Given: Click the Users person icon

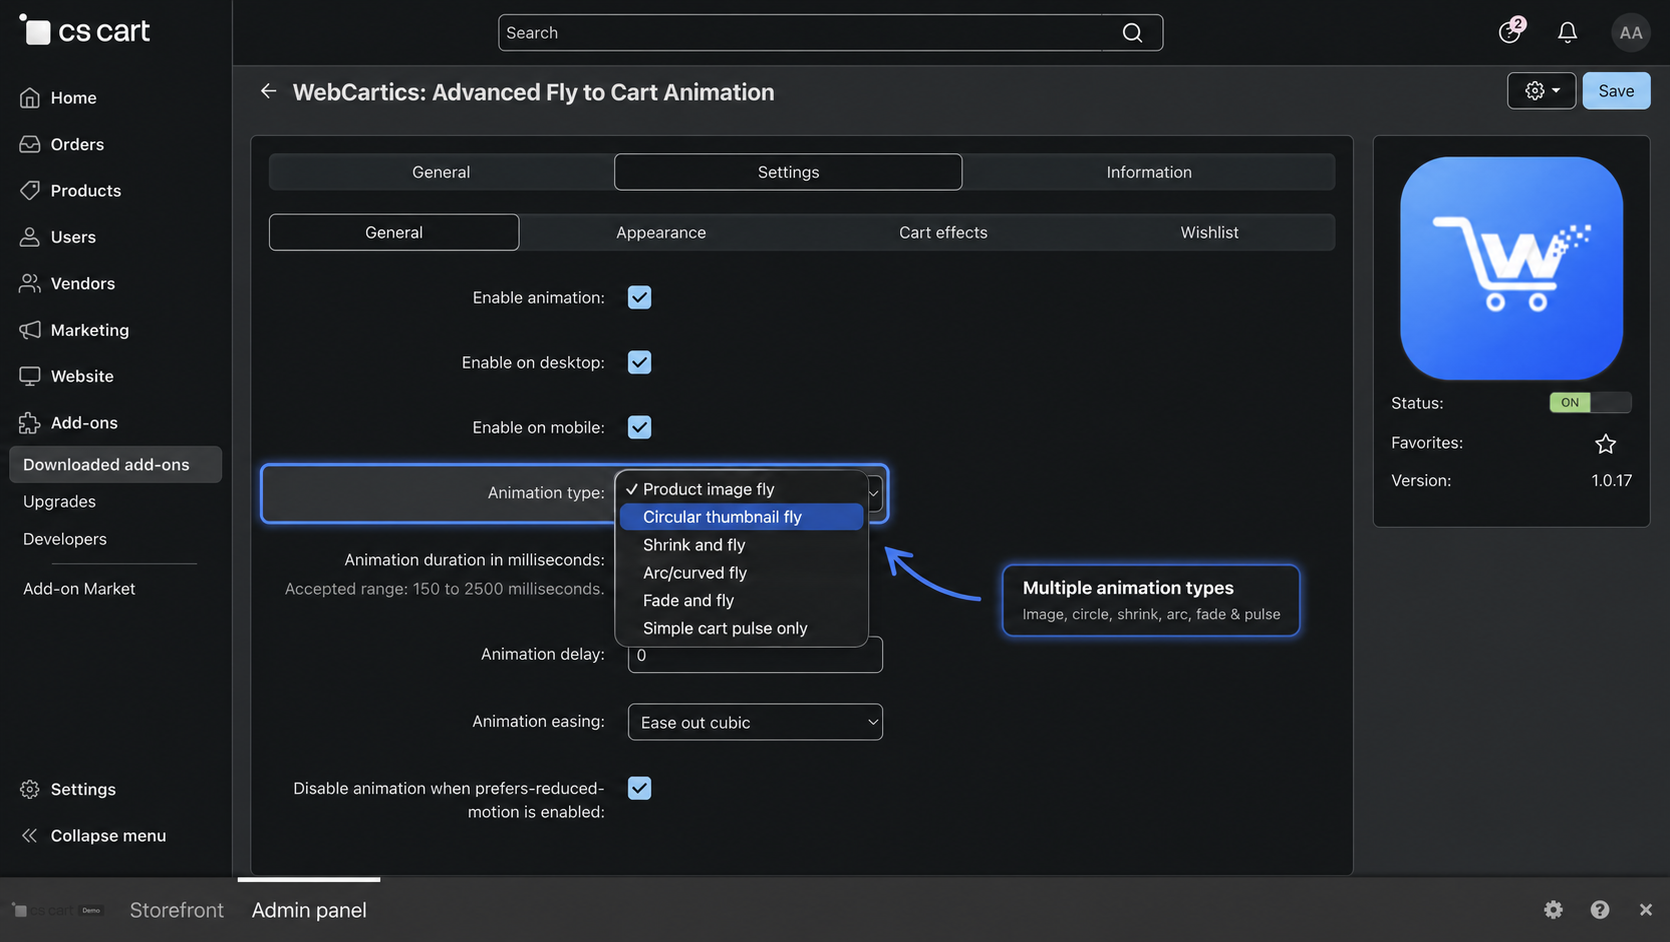Looking at the screenshot, I should point(30,237).
